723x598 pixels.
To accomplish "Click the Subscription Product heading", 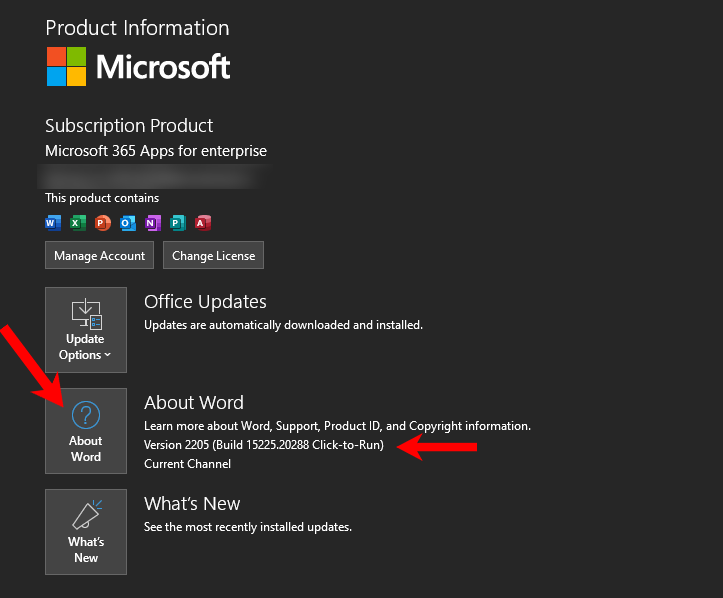I will pyautogui.click(x=129, y=126).
